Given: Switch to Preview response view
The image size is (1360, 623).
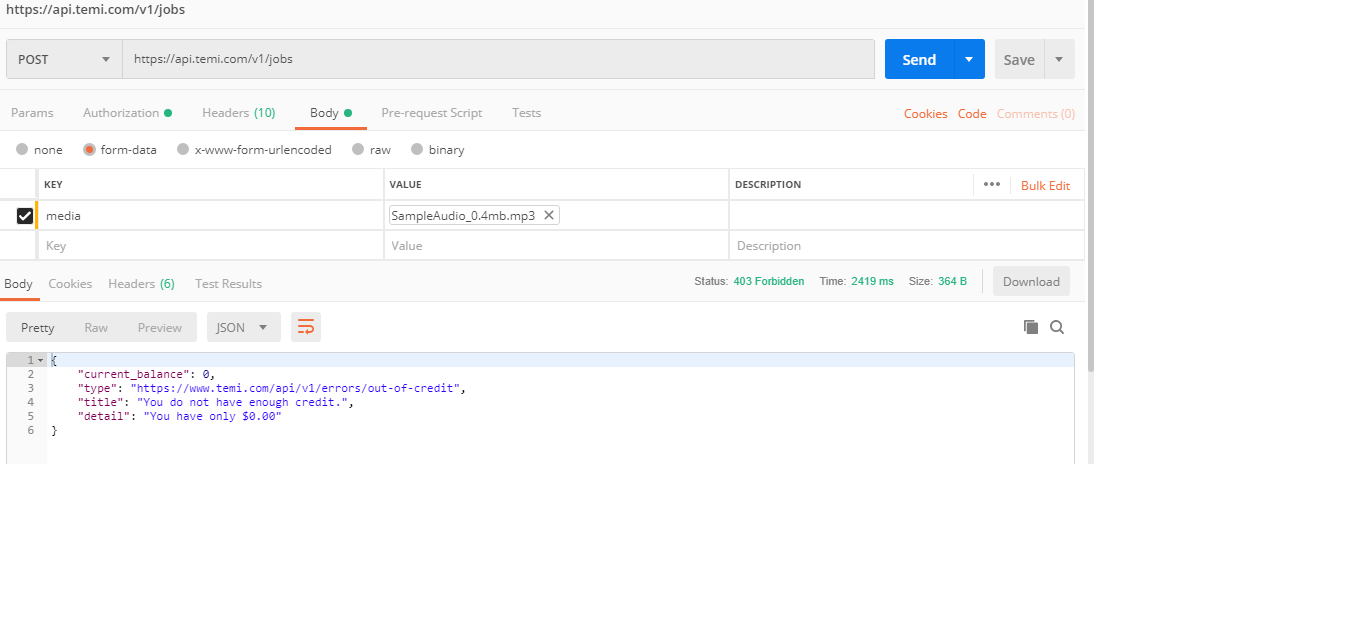Looking at the screenshot, I should (x=160, y=327).
